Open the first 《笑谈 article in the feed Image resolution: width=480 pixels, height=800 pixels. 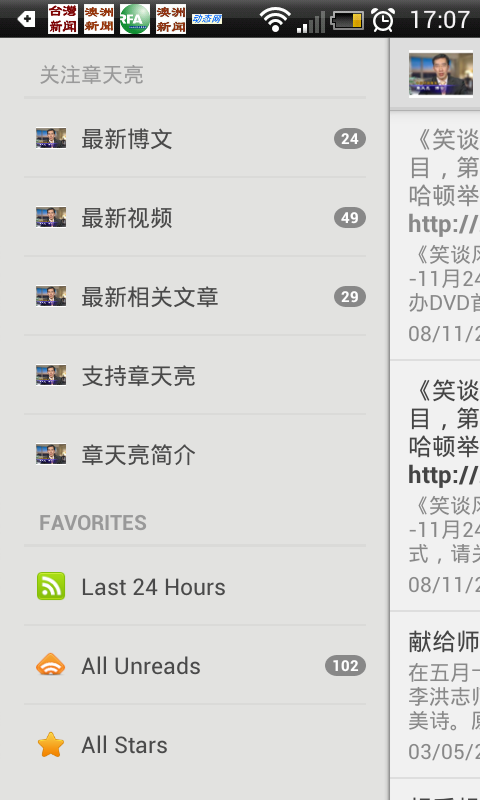[x=435, y=235]
